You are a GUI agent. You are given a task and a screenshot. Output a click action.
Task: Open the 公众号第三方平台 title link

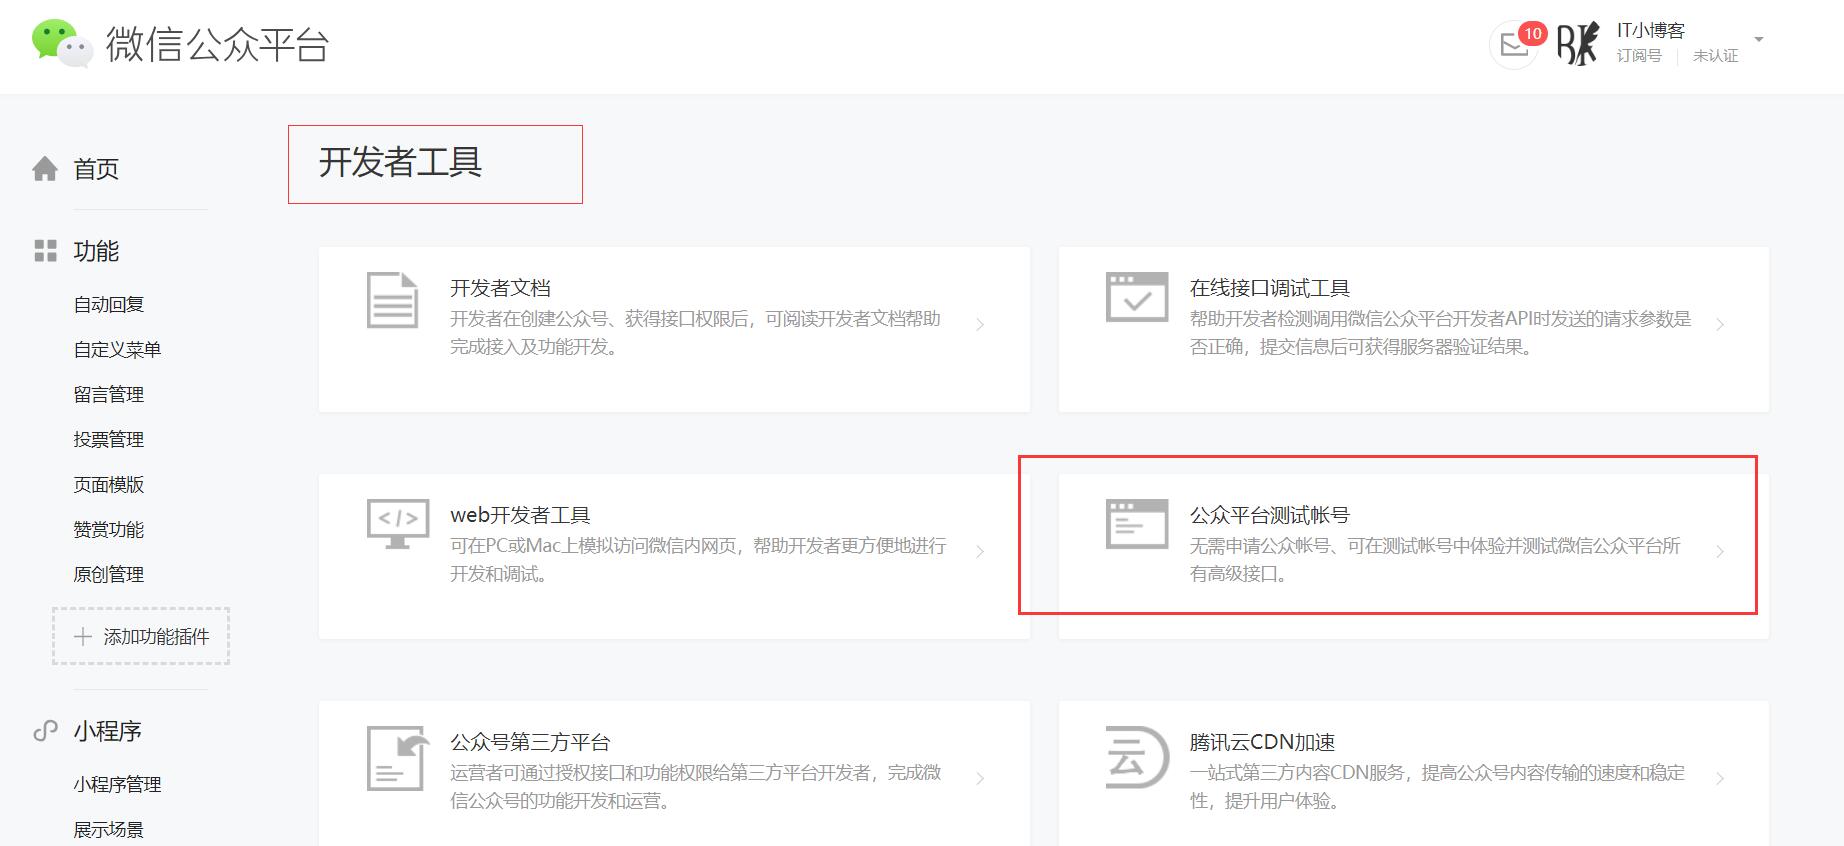click(x=530, y=742)
